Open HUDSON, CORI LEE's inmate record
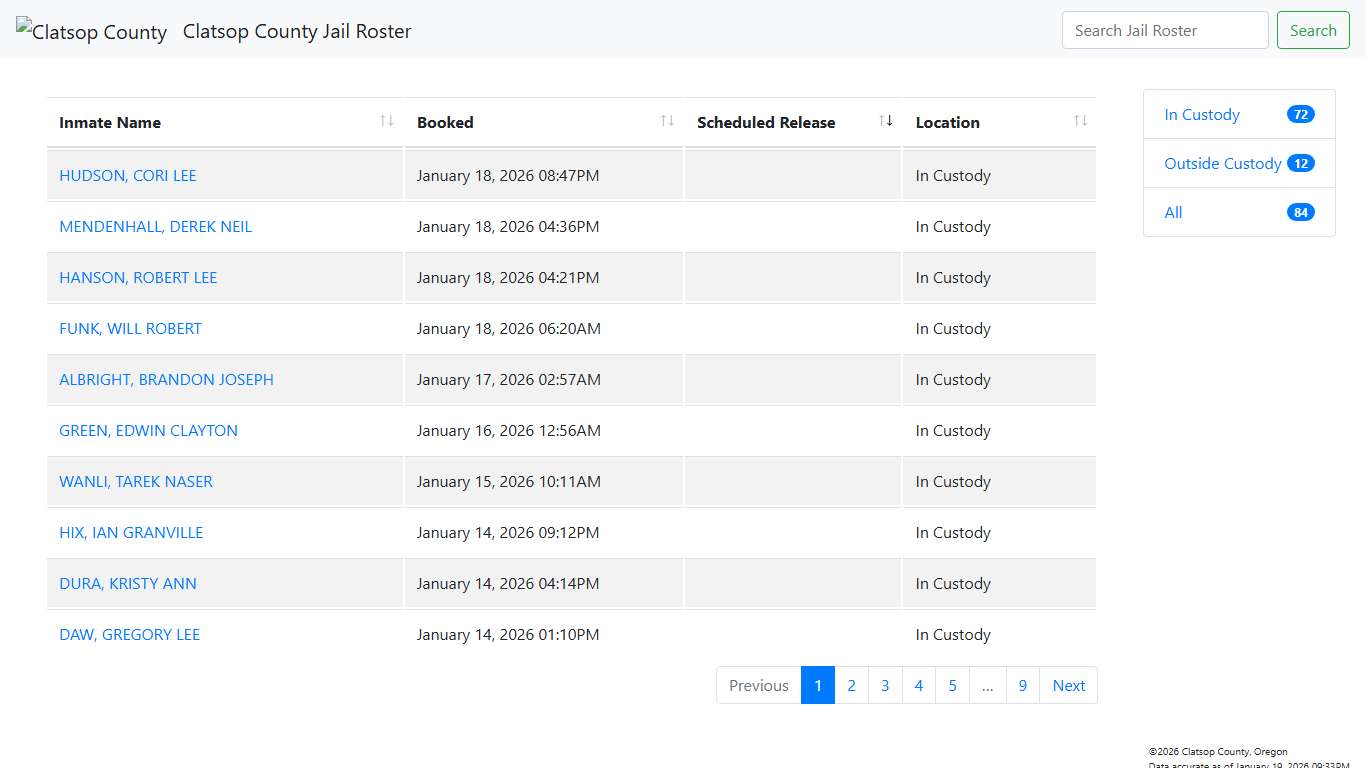The image size is (1366, 768). [127, 175]
